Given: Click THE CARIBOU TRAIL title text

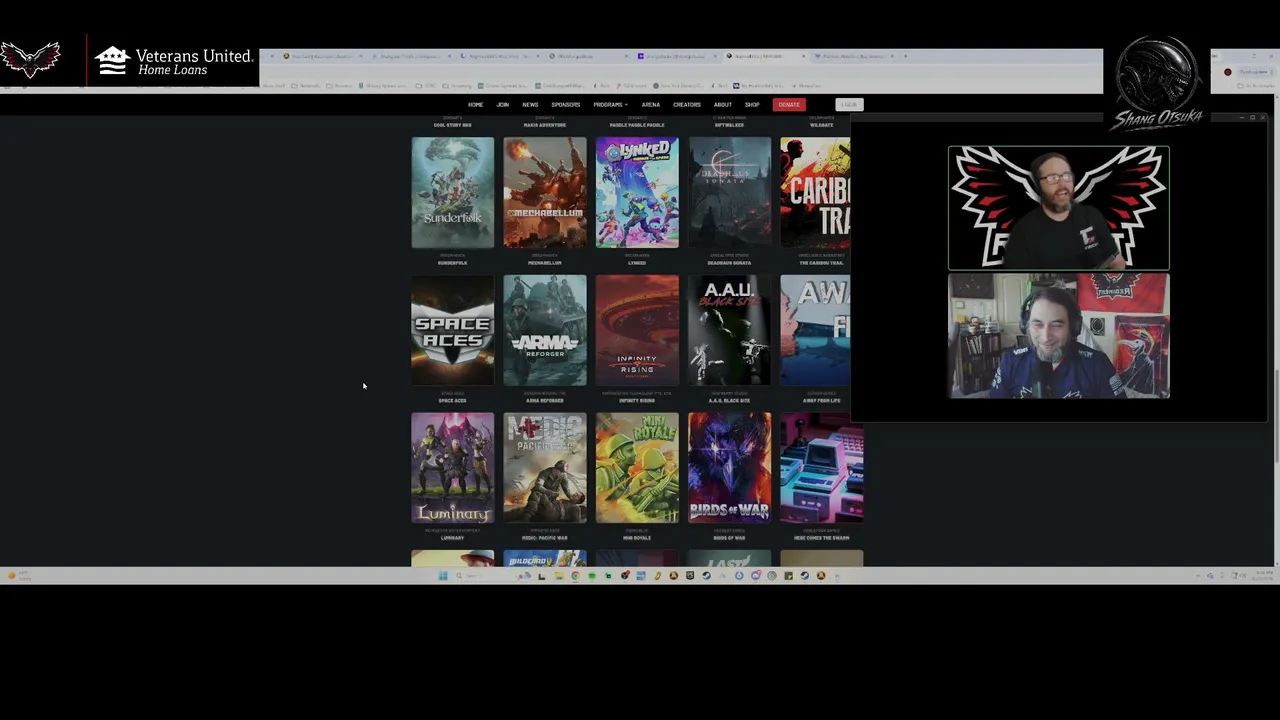Looking at the screenshot, I should pos(821,263).
